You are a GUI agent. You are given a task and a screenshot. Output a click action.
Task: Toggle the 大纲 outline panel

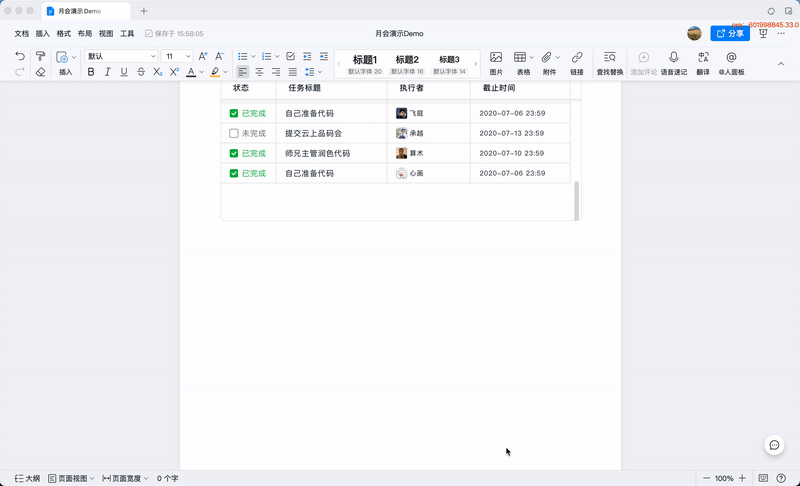[28, 478]
